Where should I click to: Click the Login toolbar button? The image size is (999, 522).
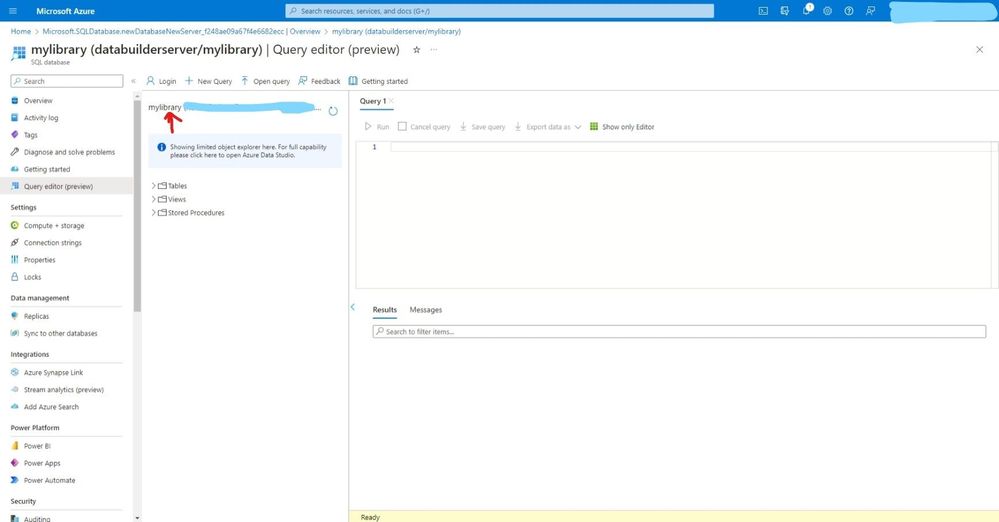[x=161, y=81]
